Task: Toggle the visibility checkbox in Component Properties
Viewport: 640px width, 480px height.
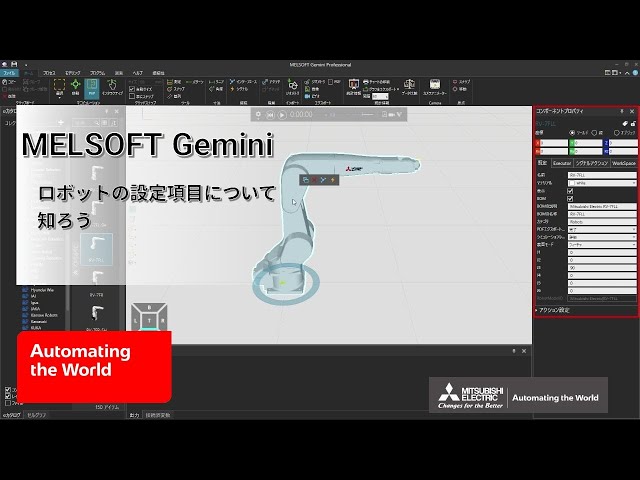Action: point(570,191)
